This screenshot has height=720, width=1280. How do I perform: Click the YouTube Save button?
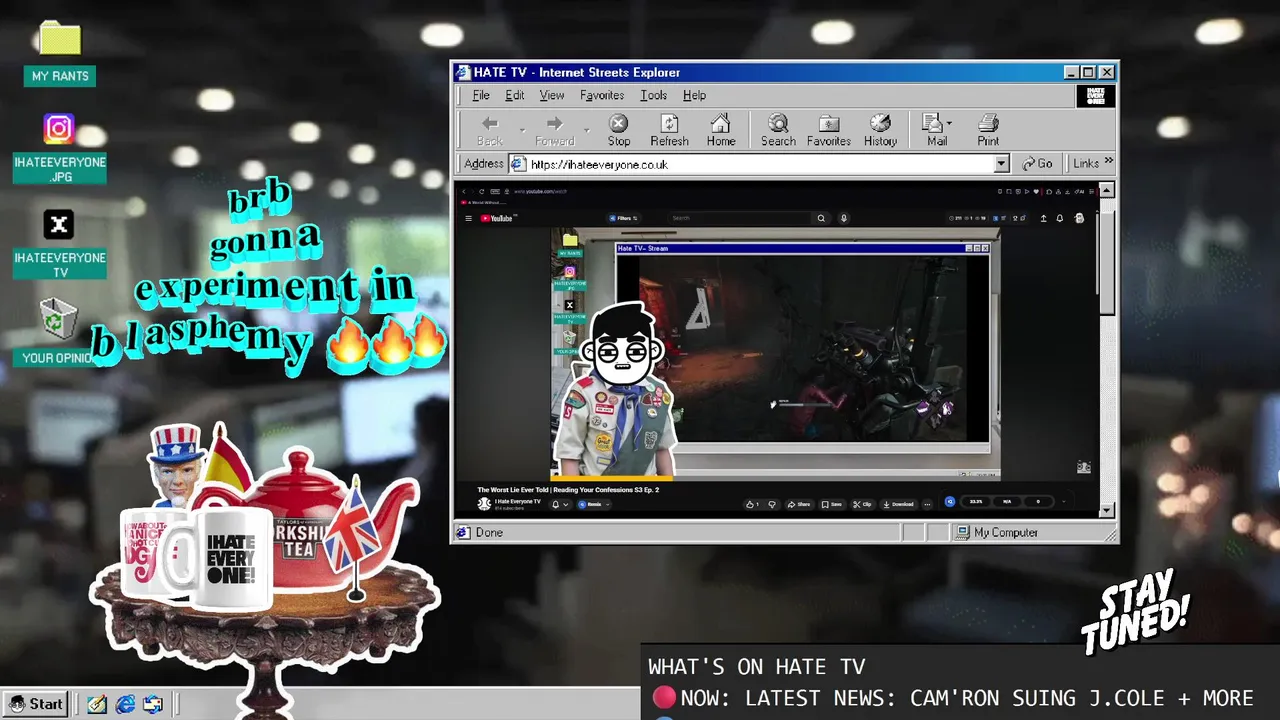(833, 504)
